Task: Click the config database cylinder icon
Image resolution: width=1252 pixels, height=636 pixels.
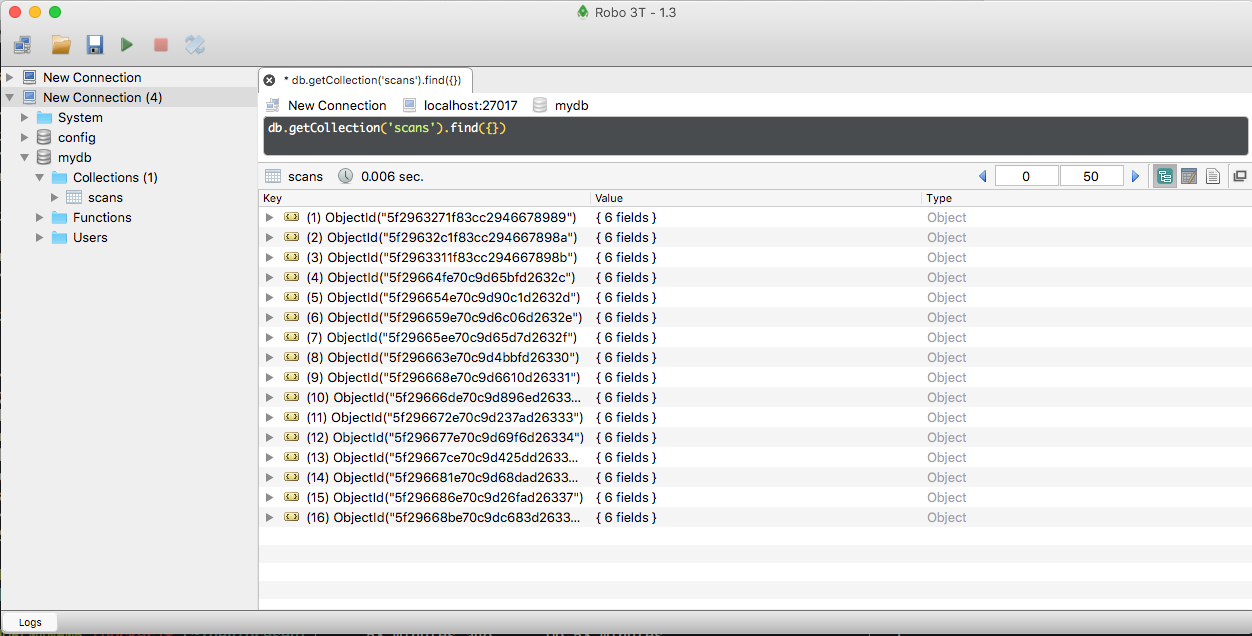Action: 44,137
